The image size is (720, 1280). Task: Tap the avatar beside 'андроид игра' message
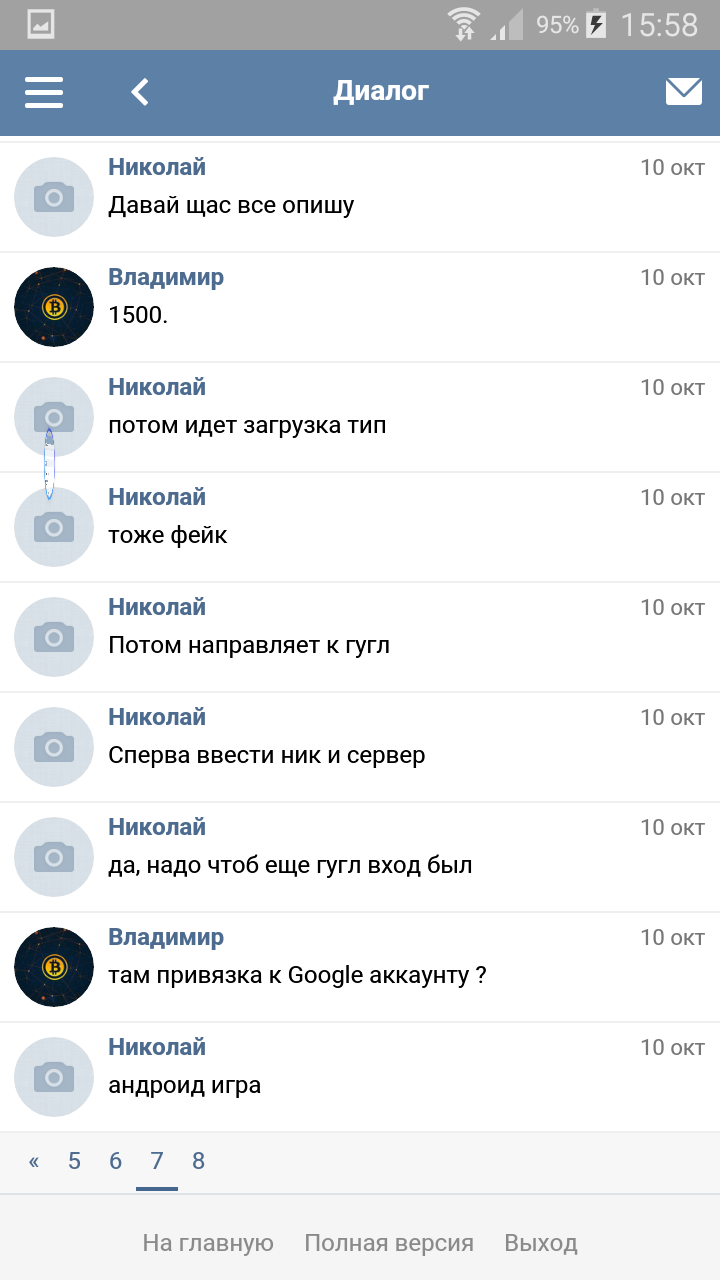pyautogui.click(x=54, y=1077)
